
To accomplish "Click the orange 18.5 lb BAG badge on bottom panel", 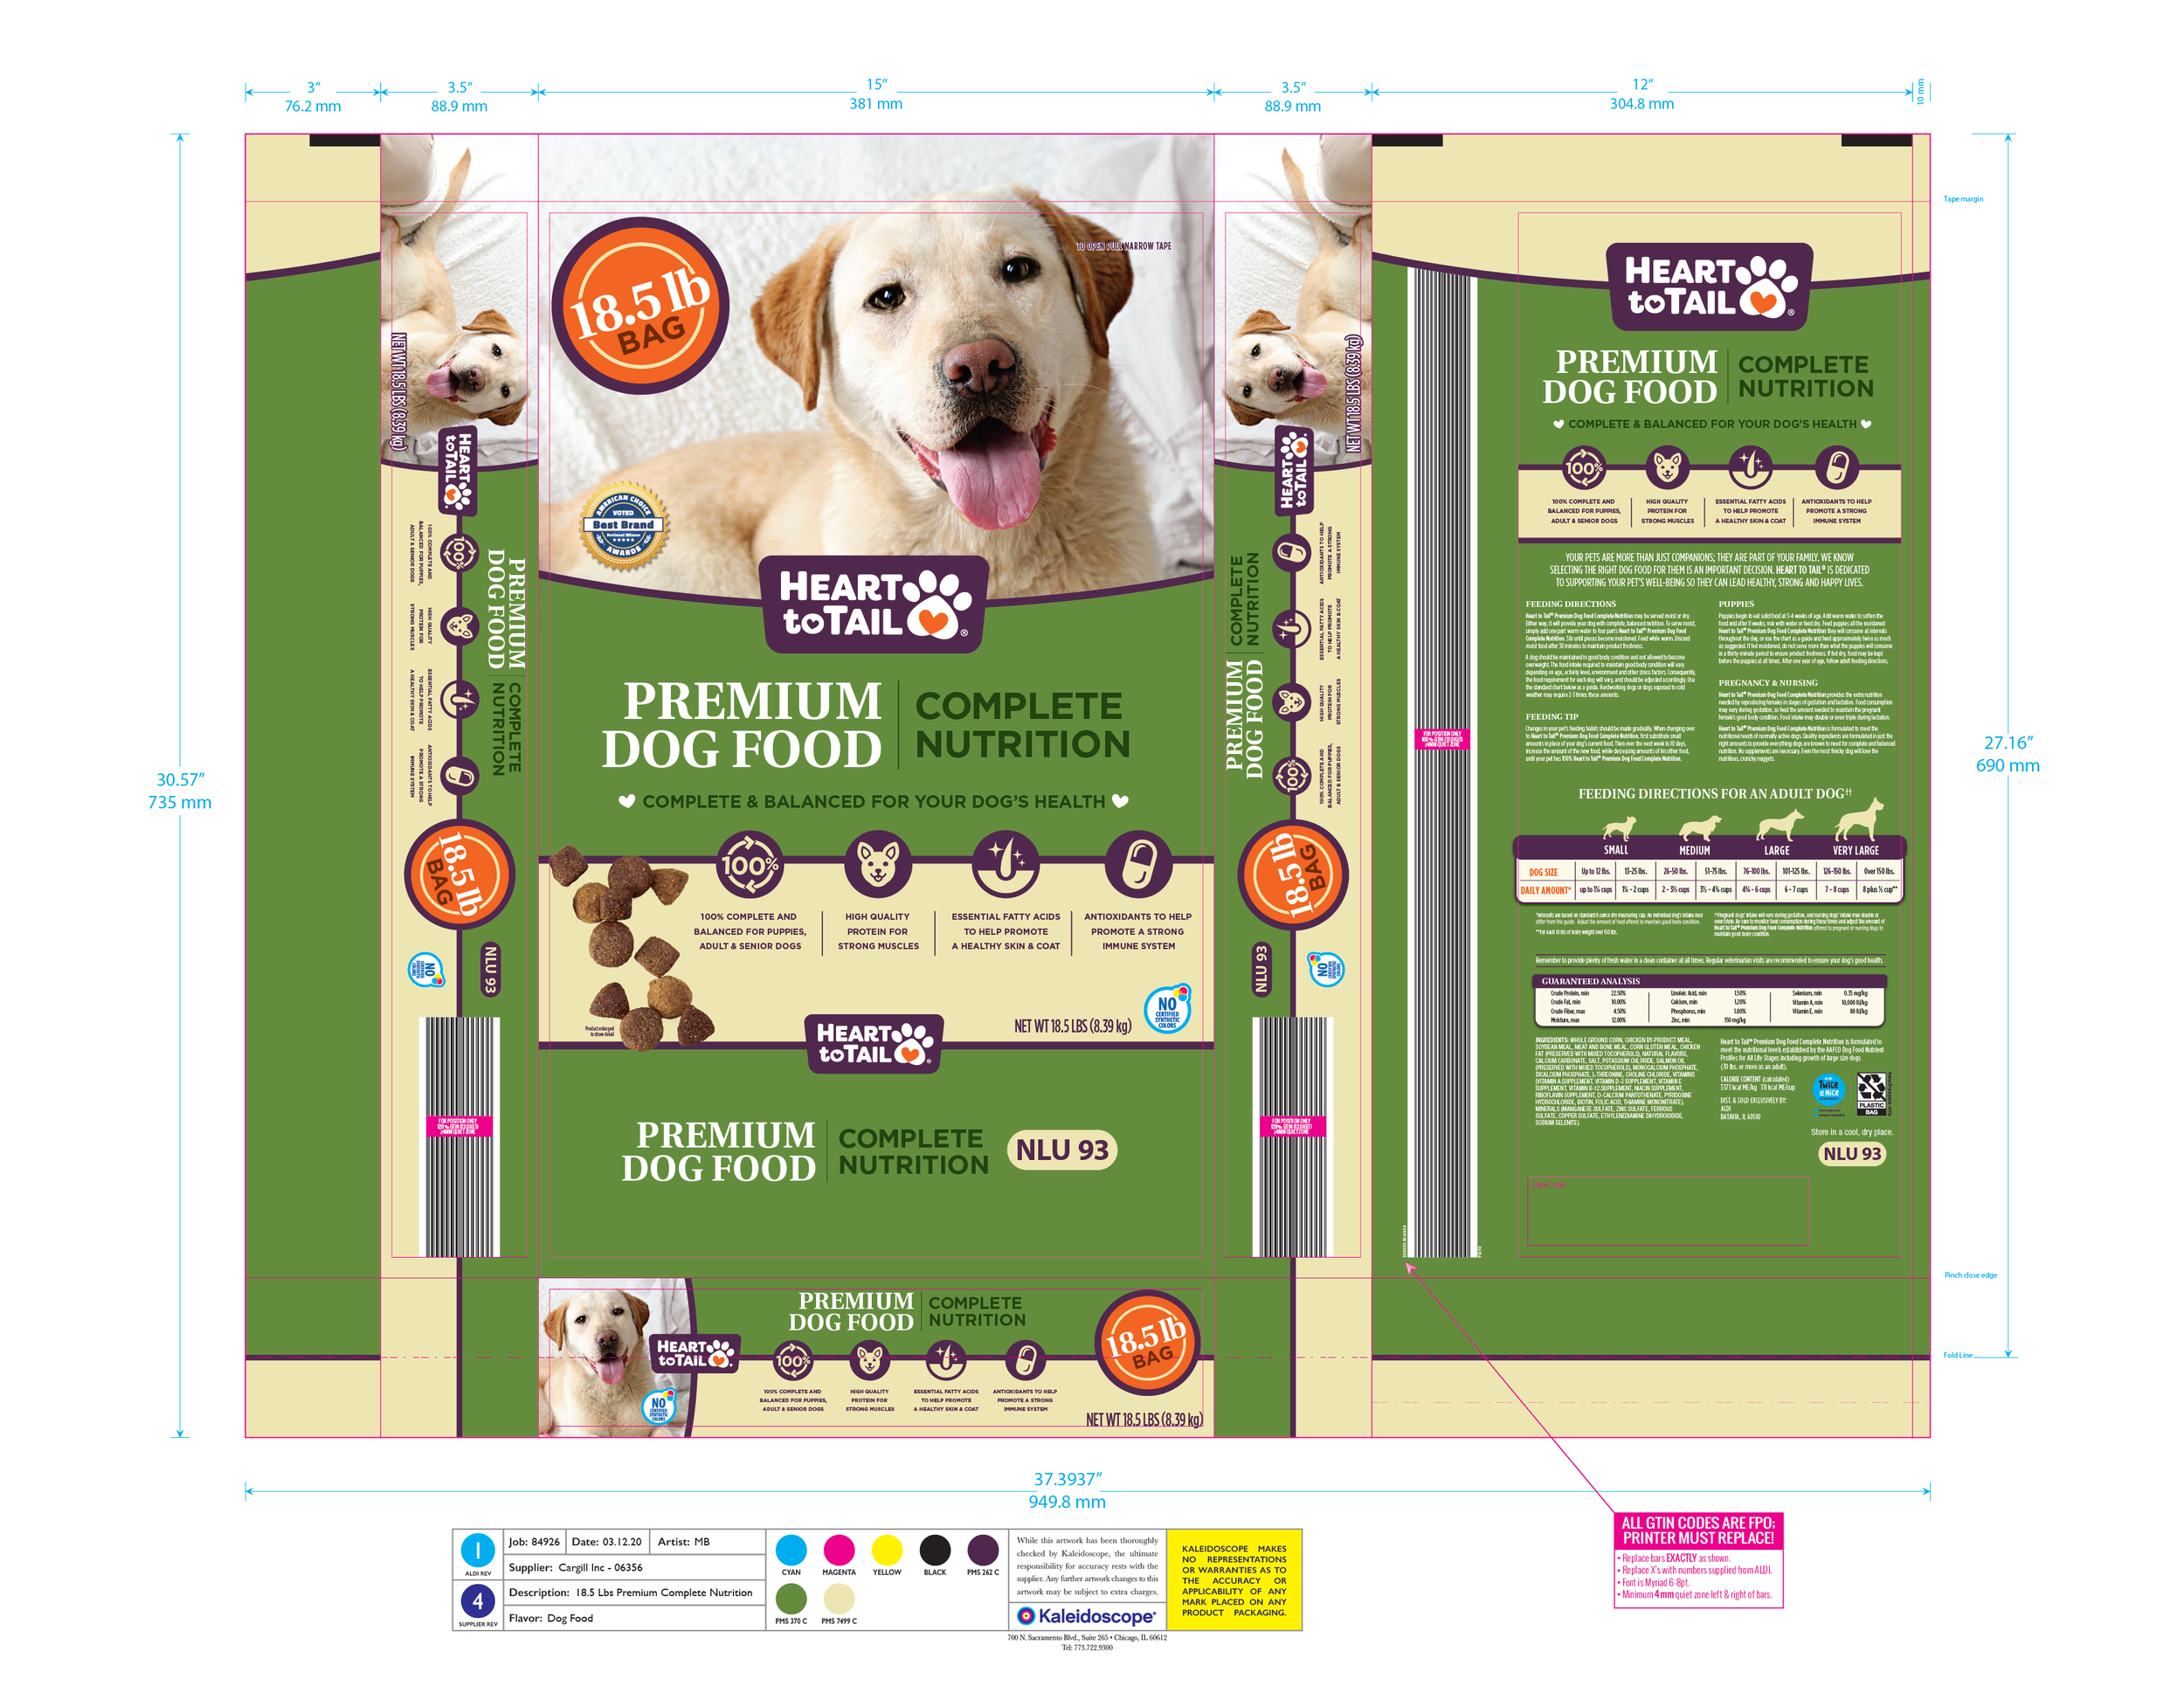I will 1146,1344.
